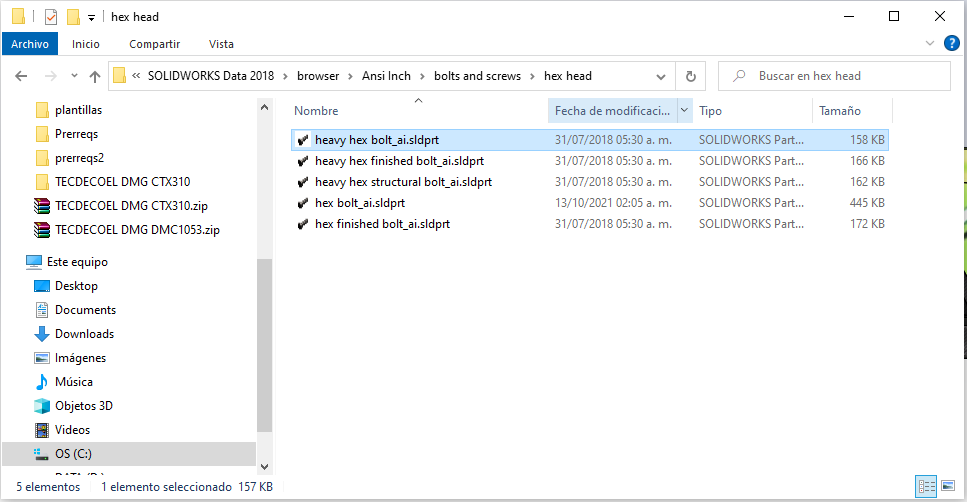Select TECDECOEL DMG CTX310.zip archive
Screen dimensions: 967x502
point(131,206)
